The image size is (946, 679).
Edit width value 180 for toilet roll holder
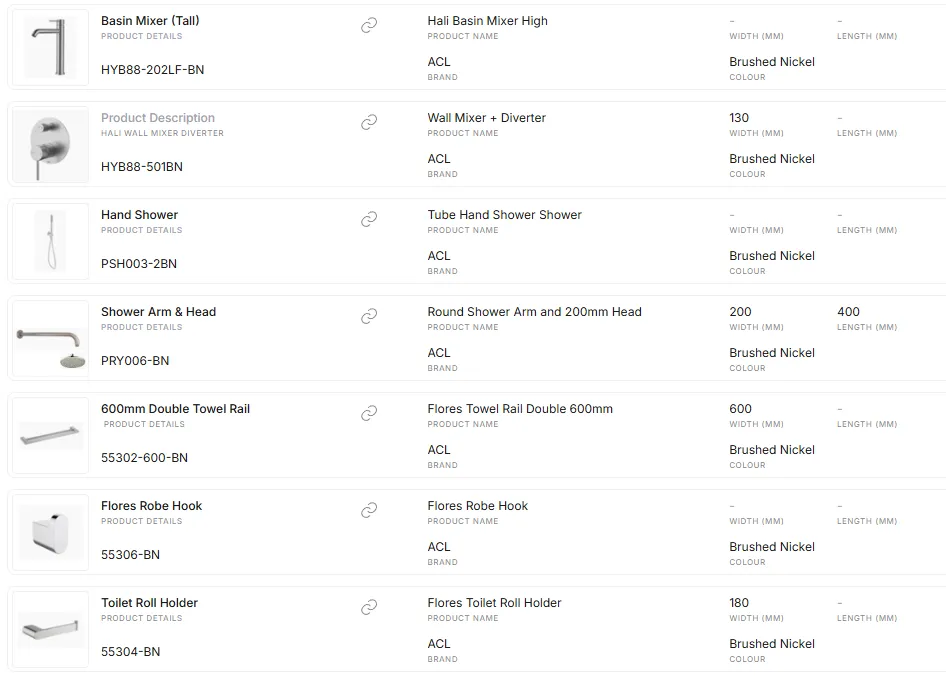(739, 603)
